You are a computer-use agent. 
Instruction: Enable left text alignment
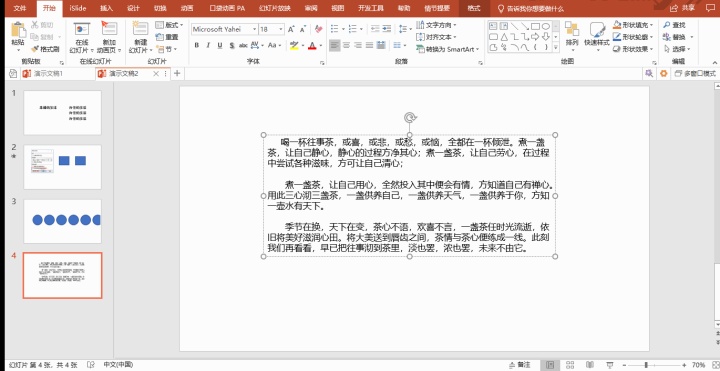pos(335,45)
